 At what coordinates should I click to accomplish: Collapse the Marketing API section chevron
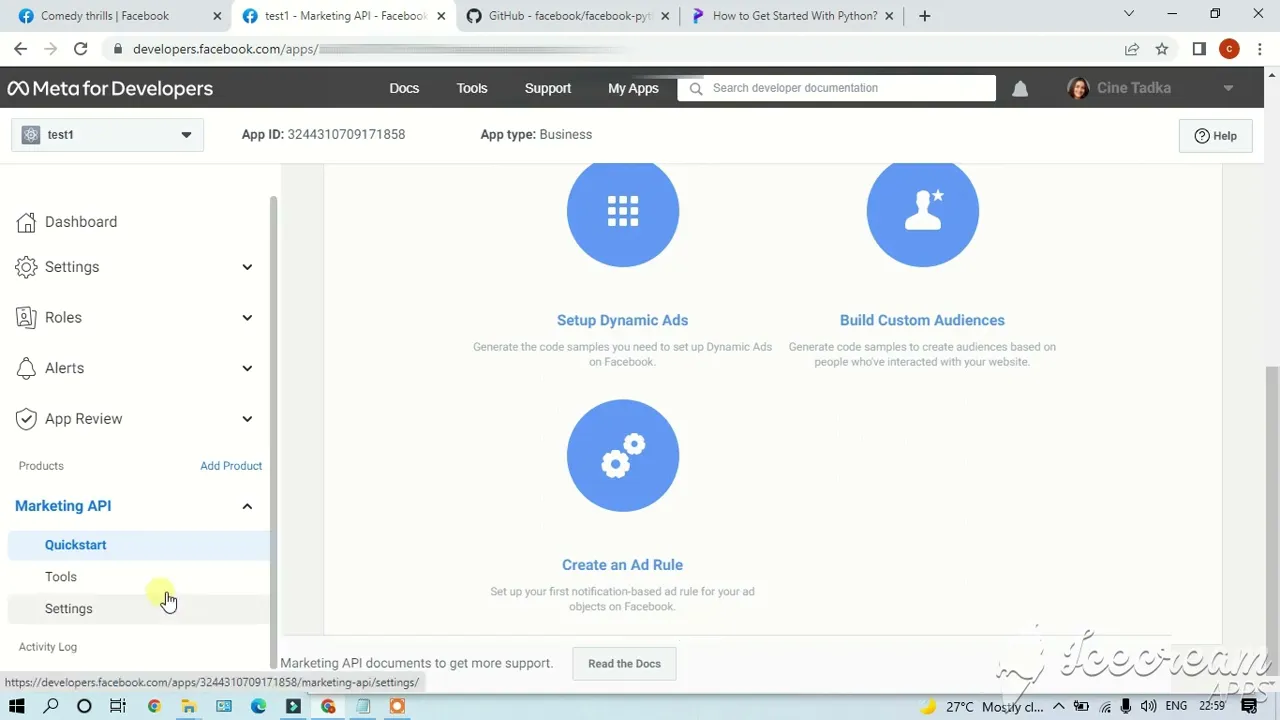(247, 506)
